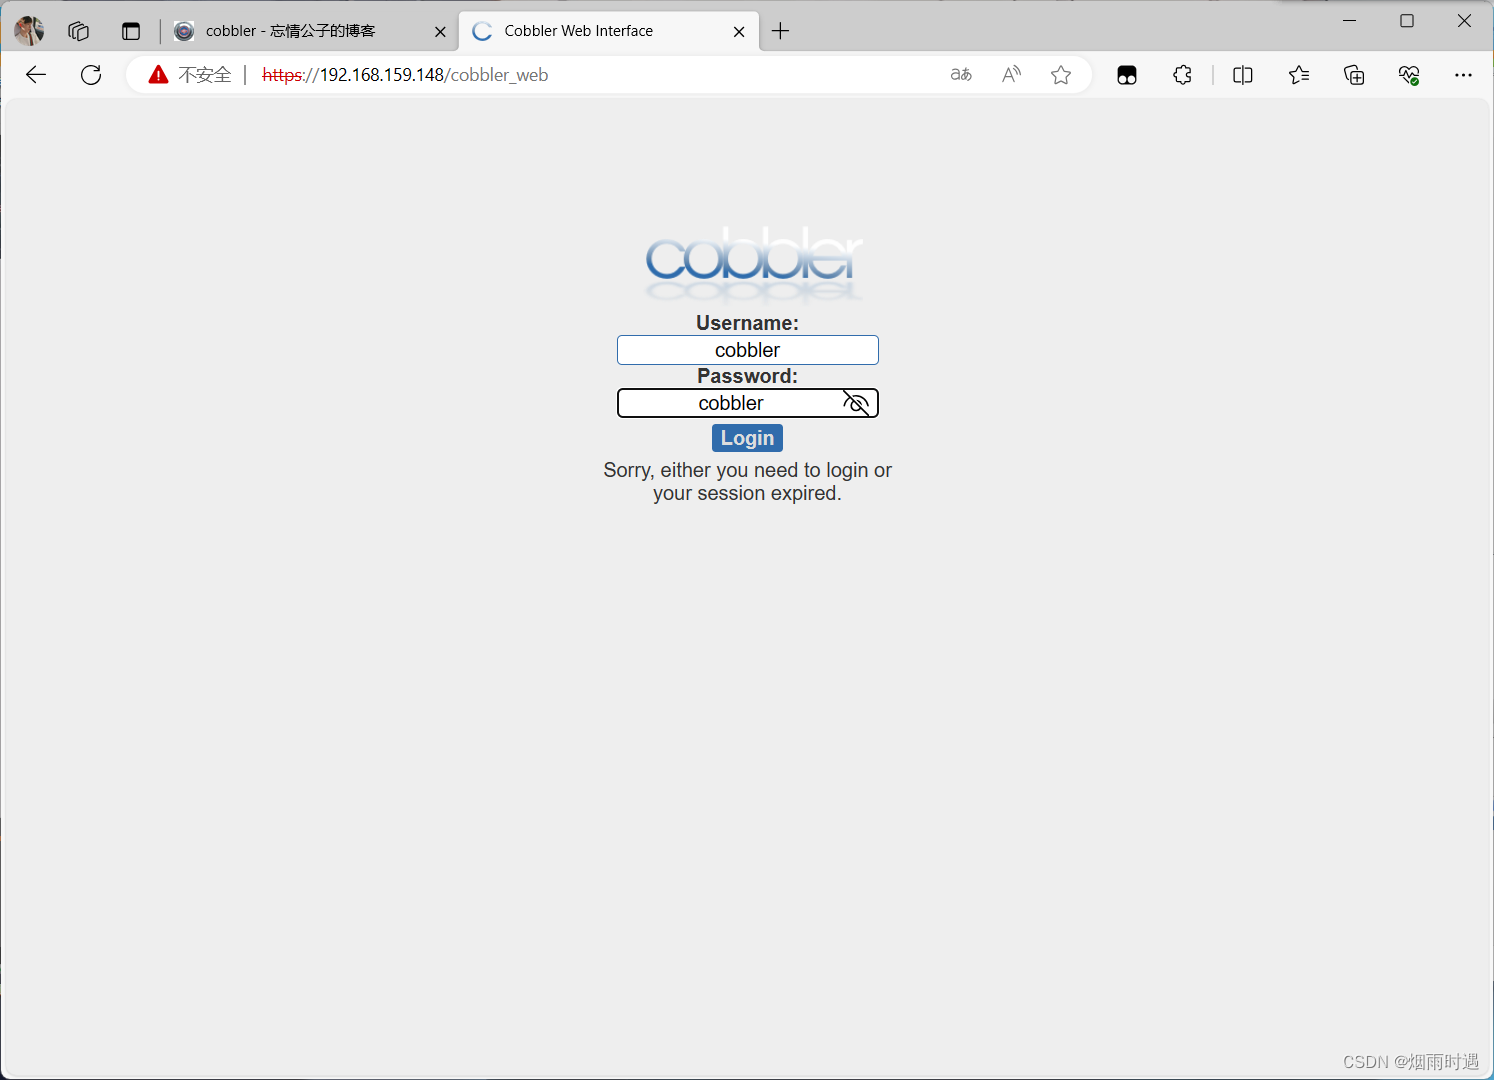Open the Tampermonkey extension icon
Image resolution: width=1494 pixels, height=1080 pixels.
1127,75
